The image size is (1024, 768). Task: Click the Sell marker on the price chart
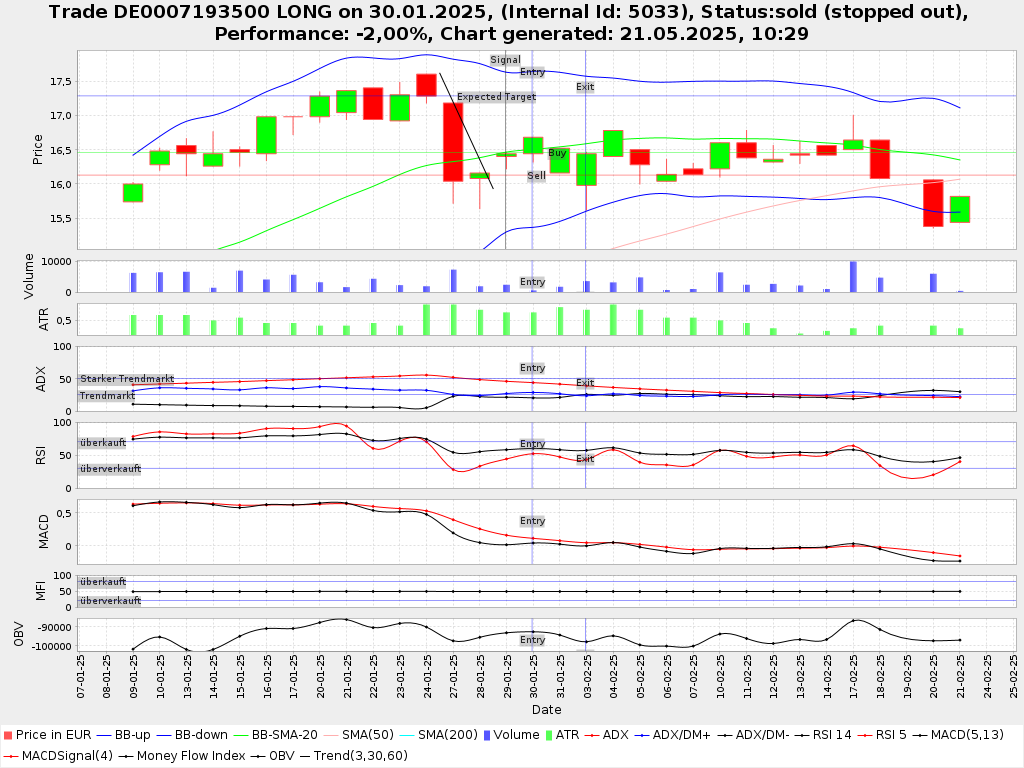point(537,175)
